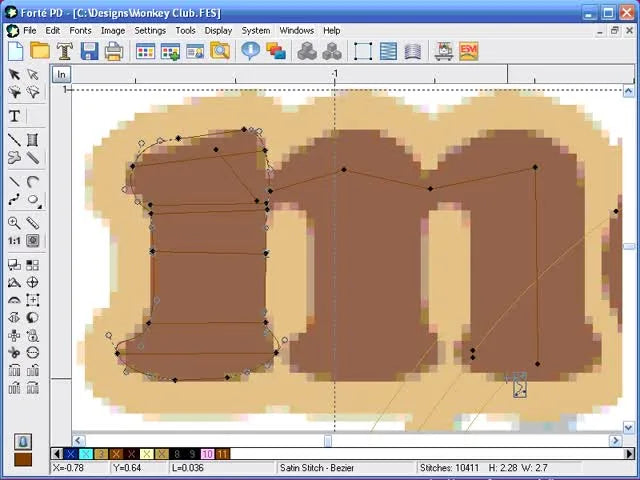The image size is (640, 480).
Task: Open a design using the folder icon
Action: coord(40,51)
